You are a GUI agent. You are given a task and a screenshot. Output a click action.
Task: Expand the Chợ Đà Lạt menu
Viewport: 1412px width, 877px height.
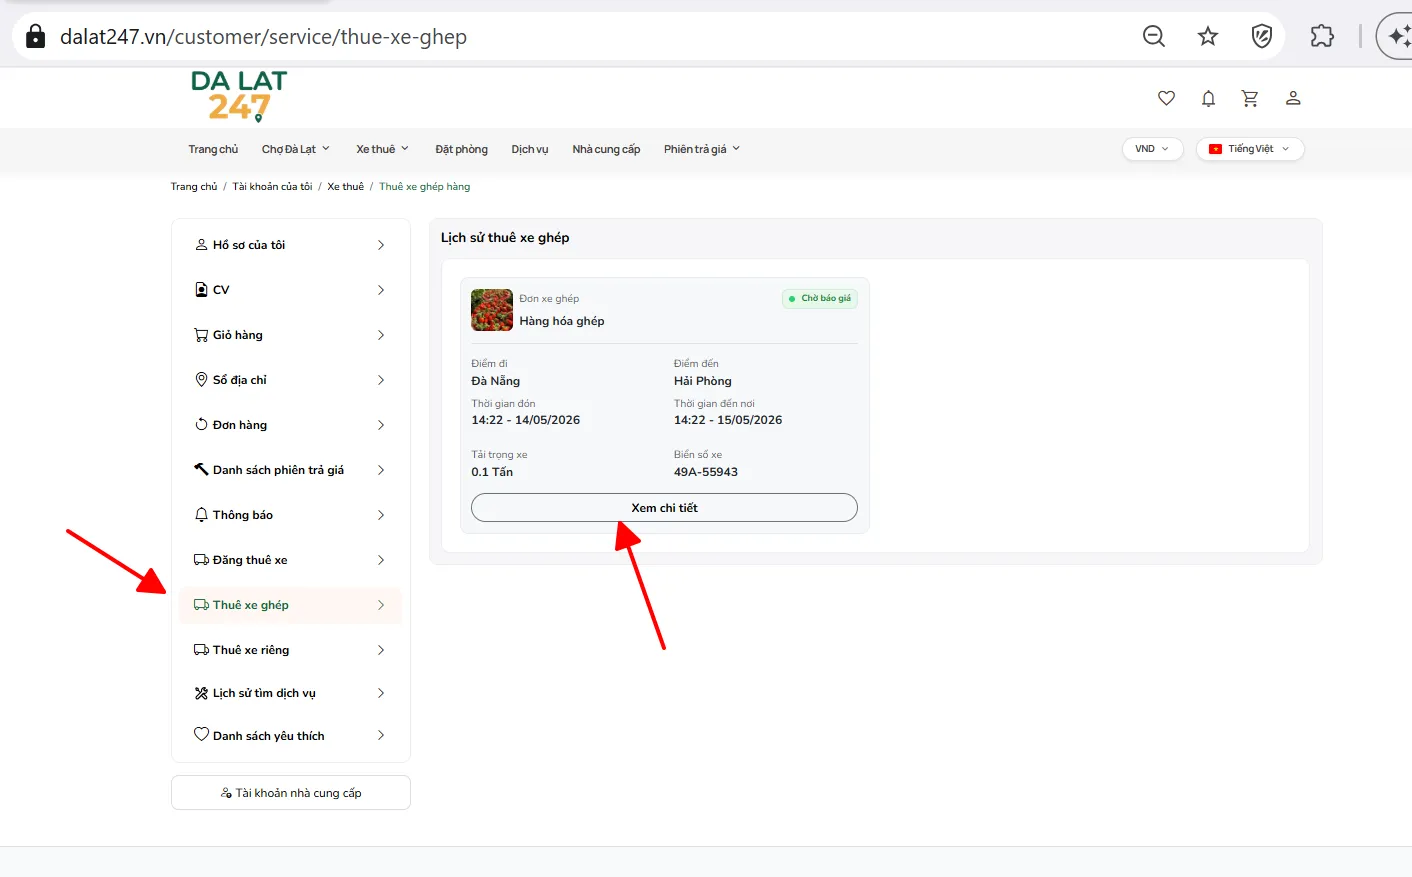(x=296, y=149)
